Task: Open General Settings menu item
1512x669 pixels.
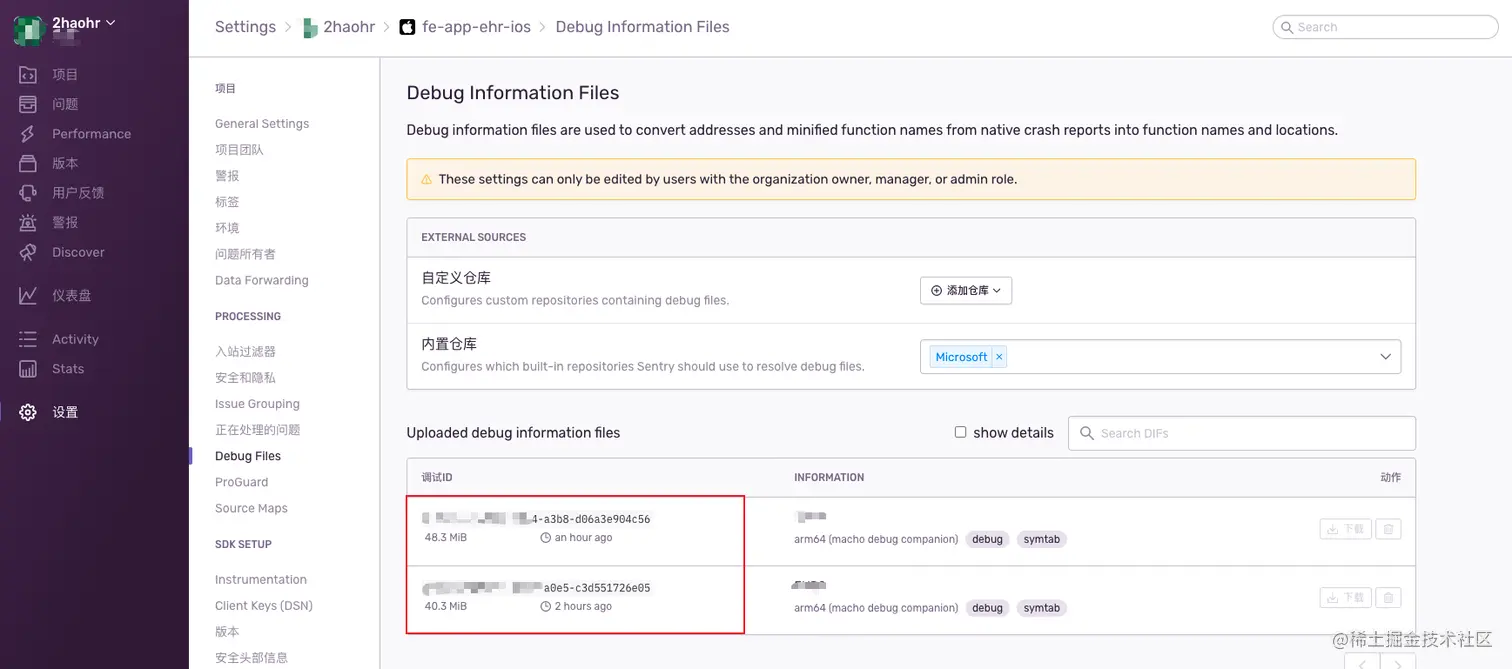Action: 262,124
